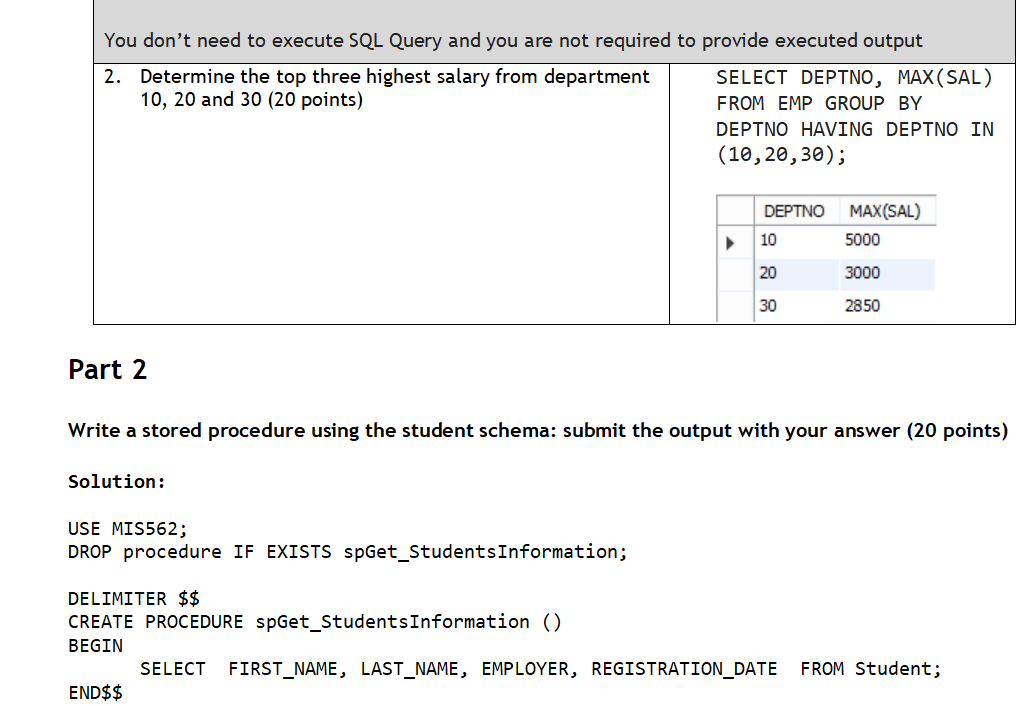Click the DROP procedure IF EXISTS line
1018x706 pixels.
347,552
